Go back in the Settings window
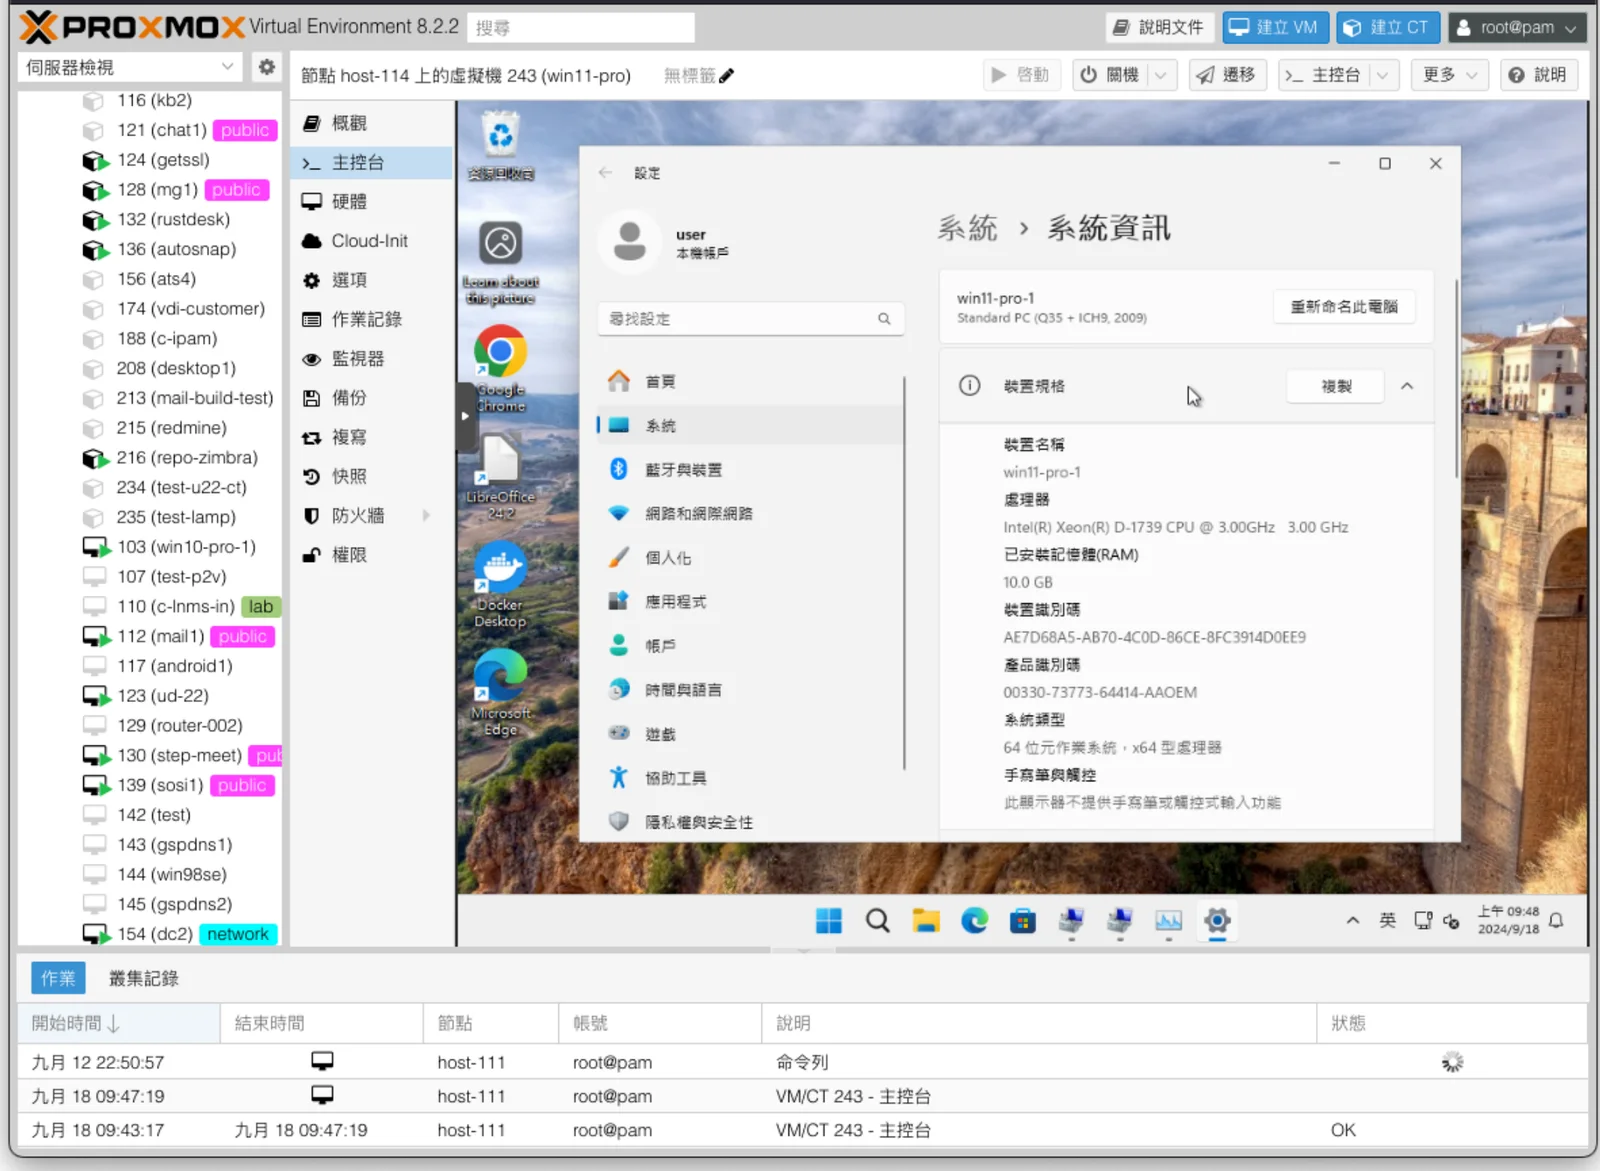 (605, 173)
